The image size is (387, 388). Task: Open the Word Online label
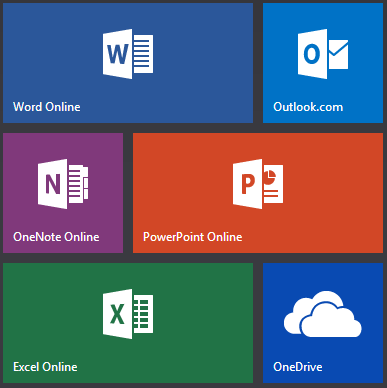point(47,107)
